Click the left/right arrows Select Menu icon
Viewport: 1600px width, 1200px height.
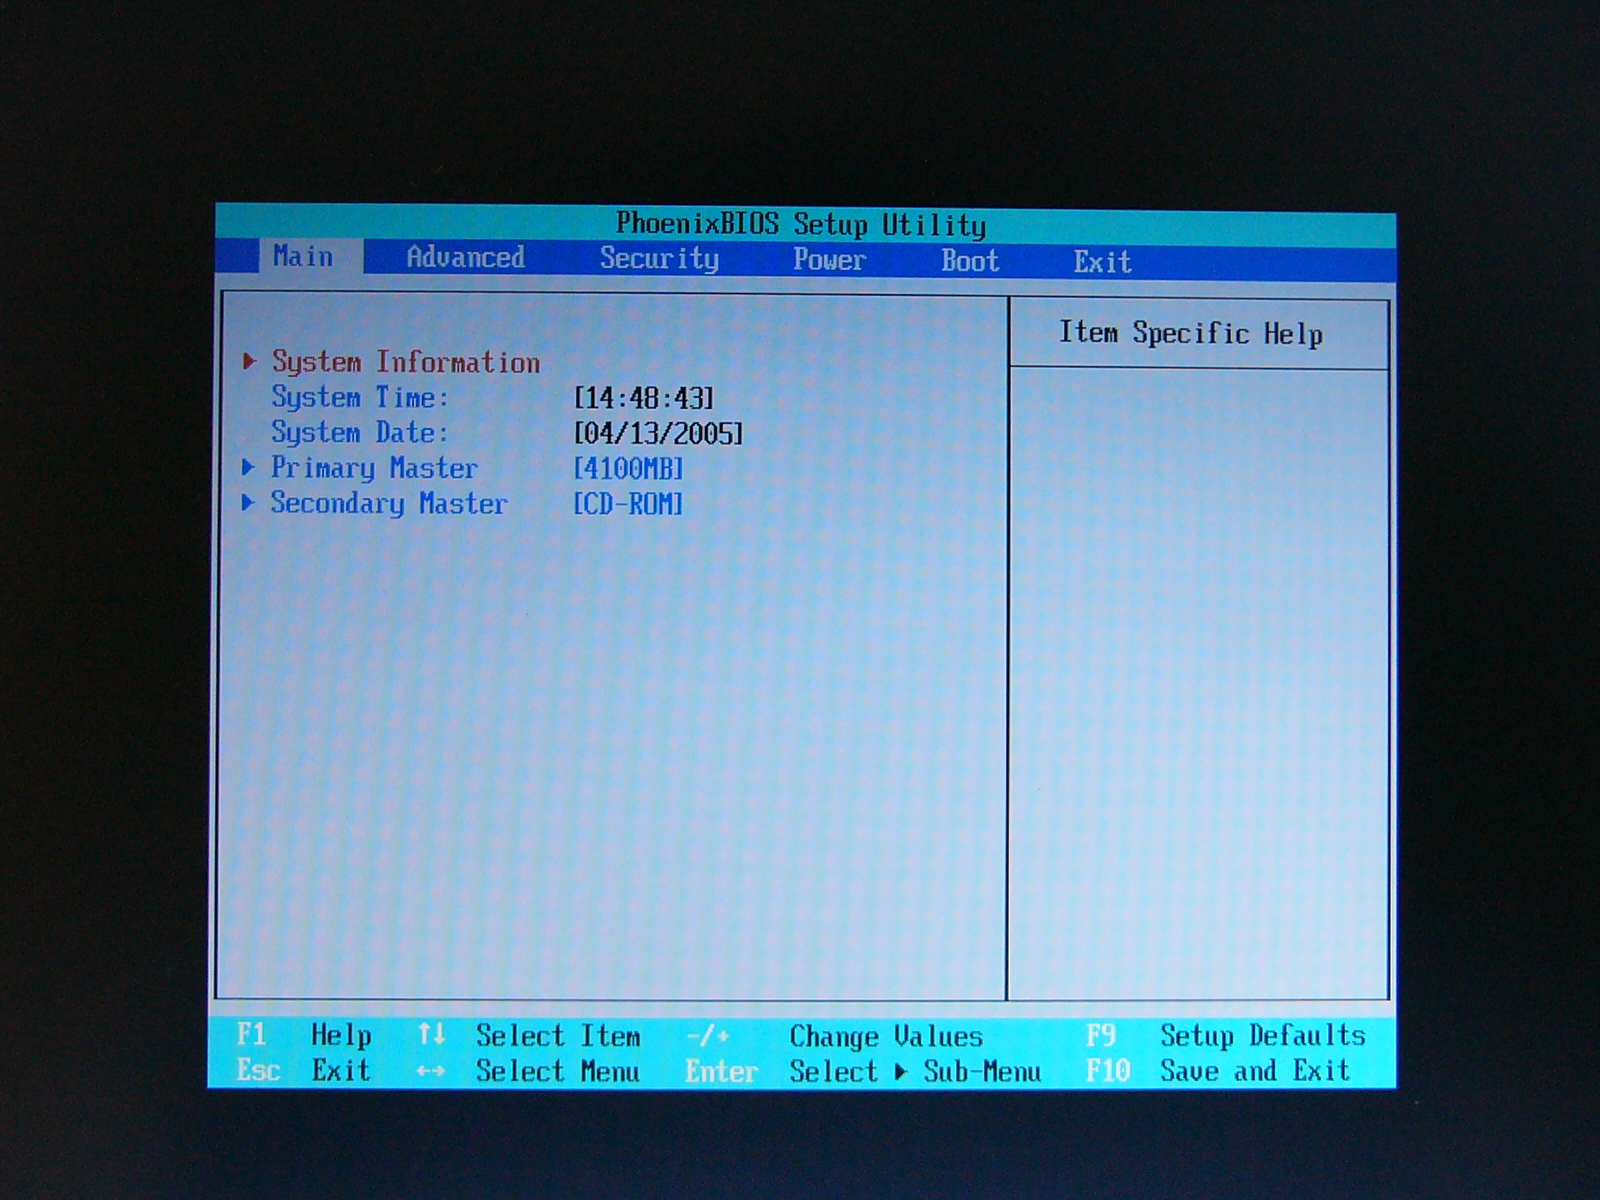pos(431,1071)
